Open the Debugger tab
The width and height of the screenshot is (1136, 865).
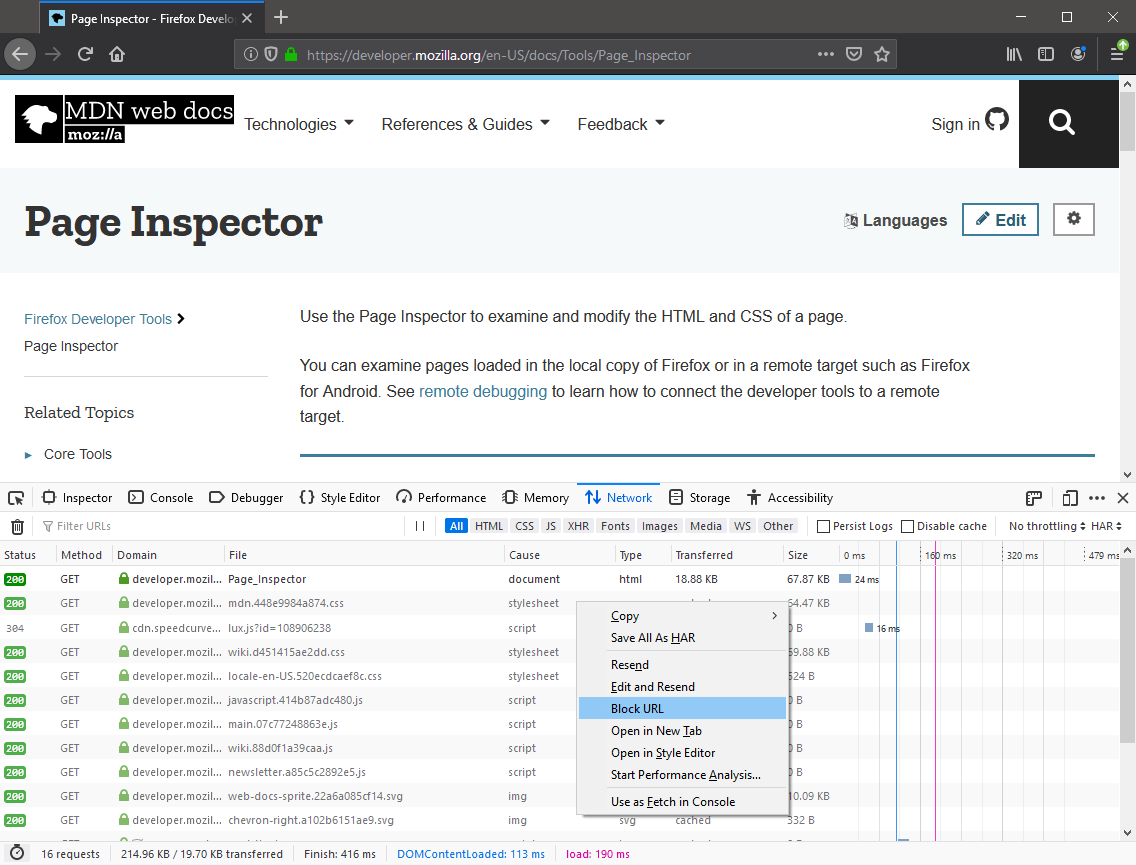coord(246,498)
